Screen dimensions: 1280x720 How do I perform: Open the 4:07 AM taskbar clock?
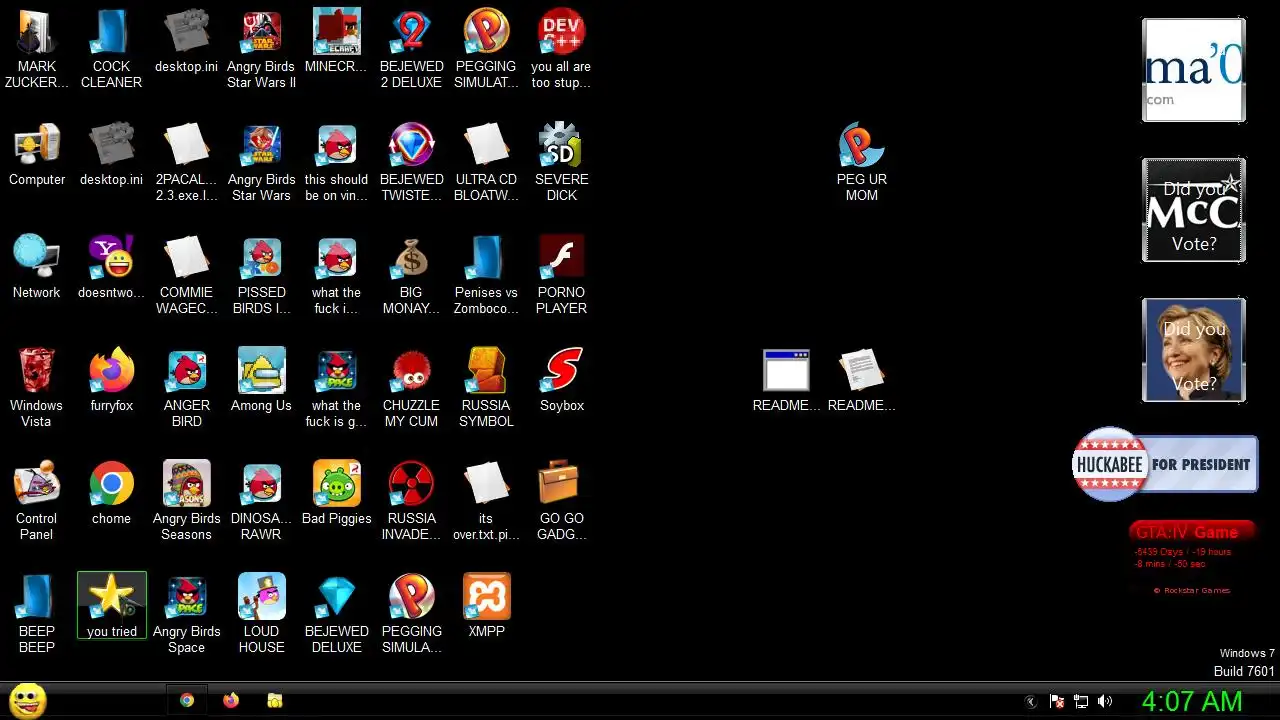click(1191, 702)
